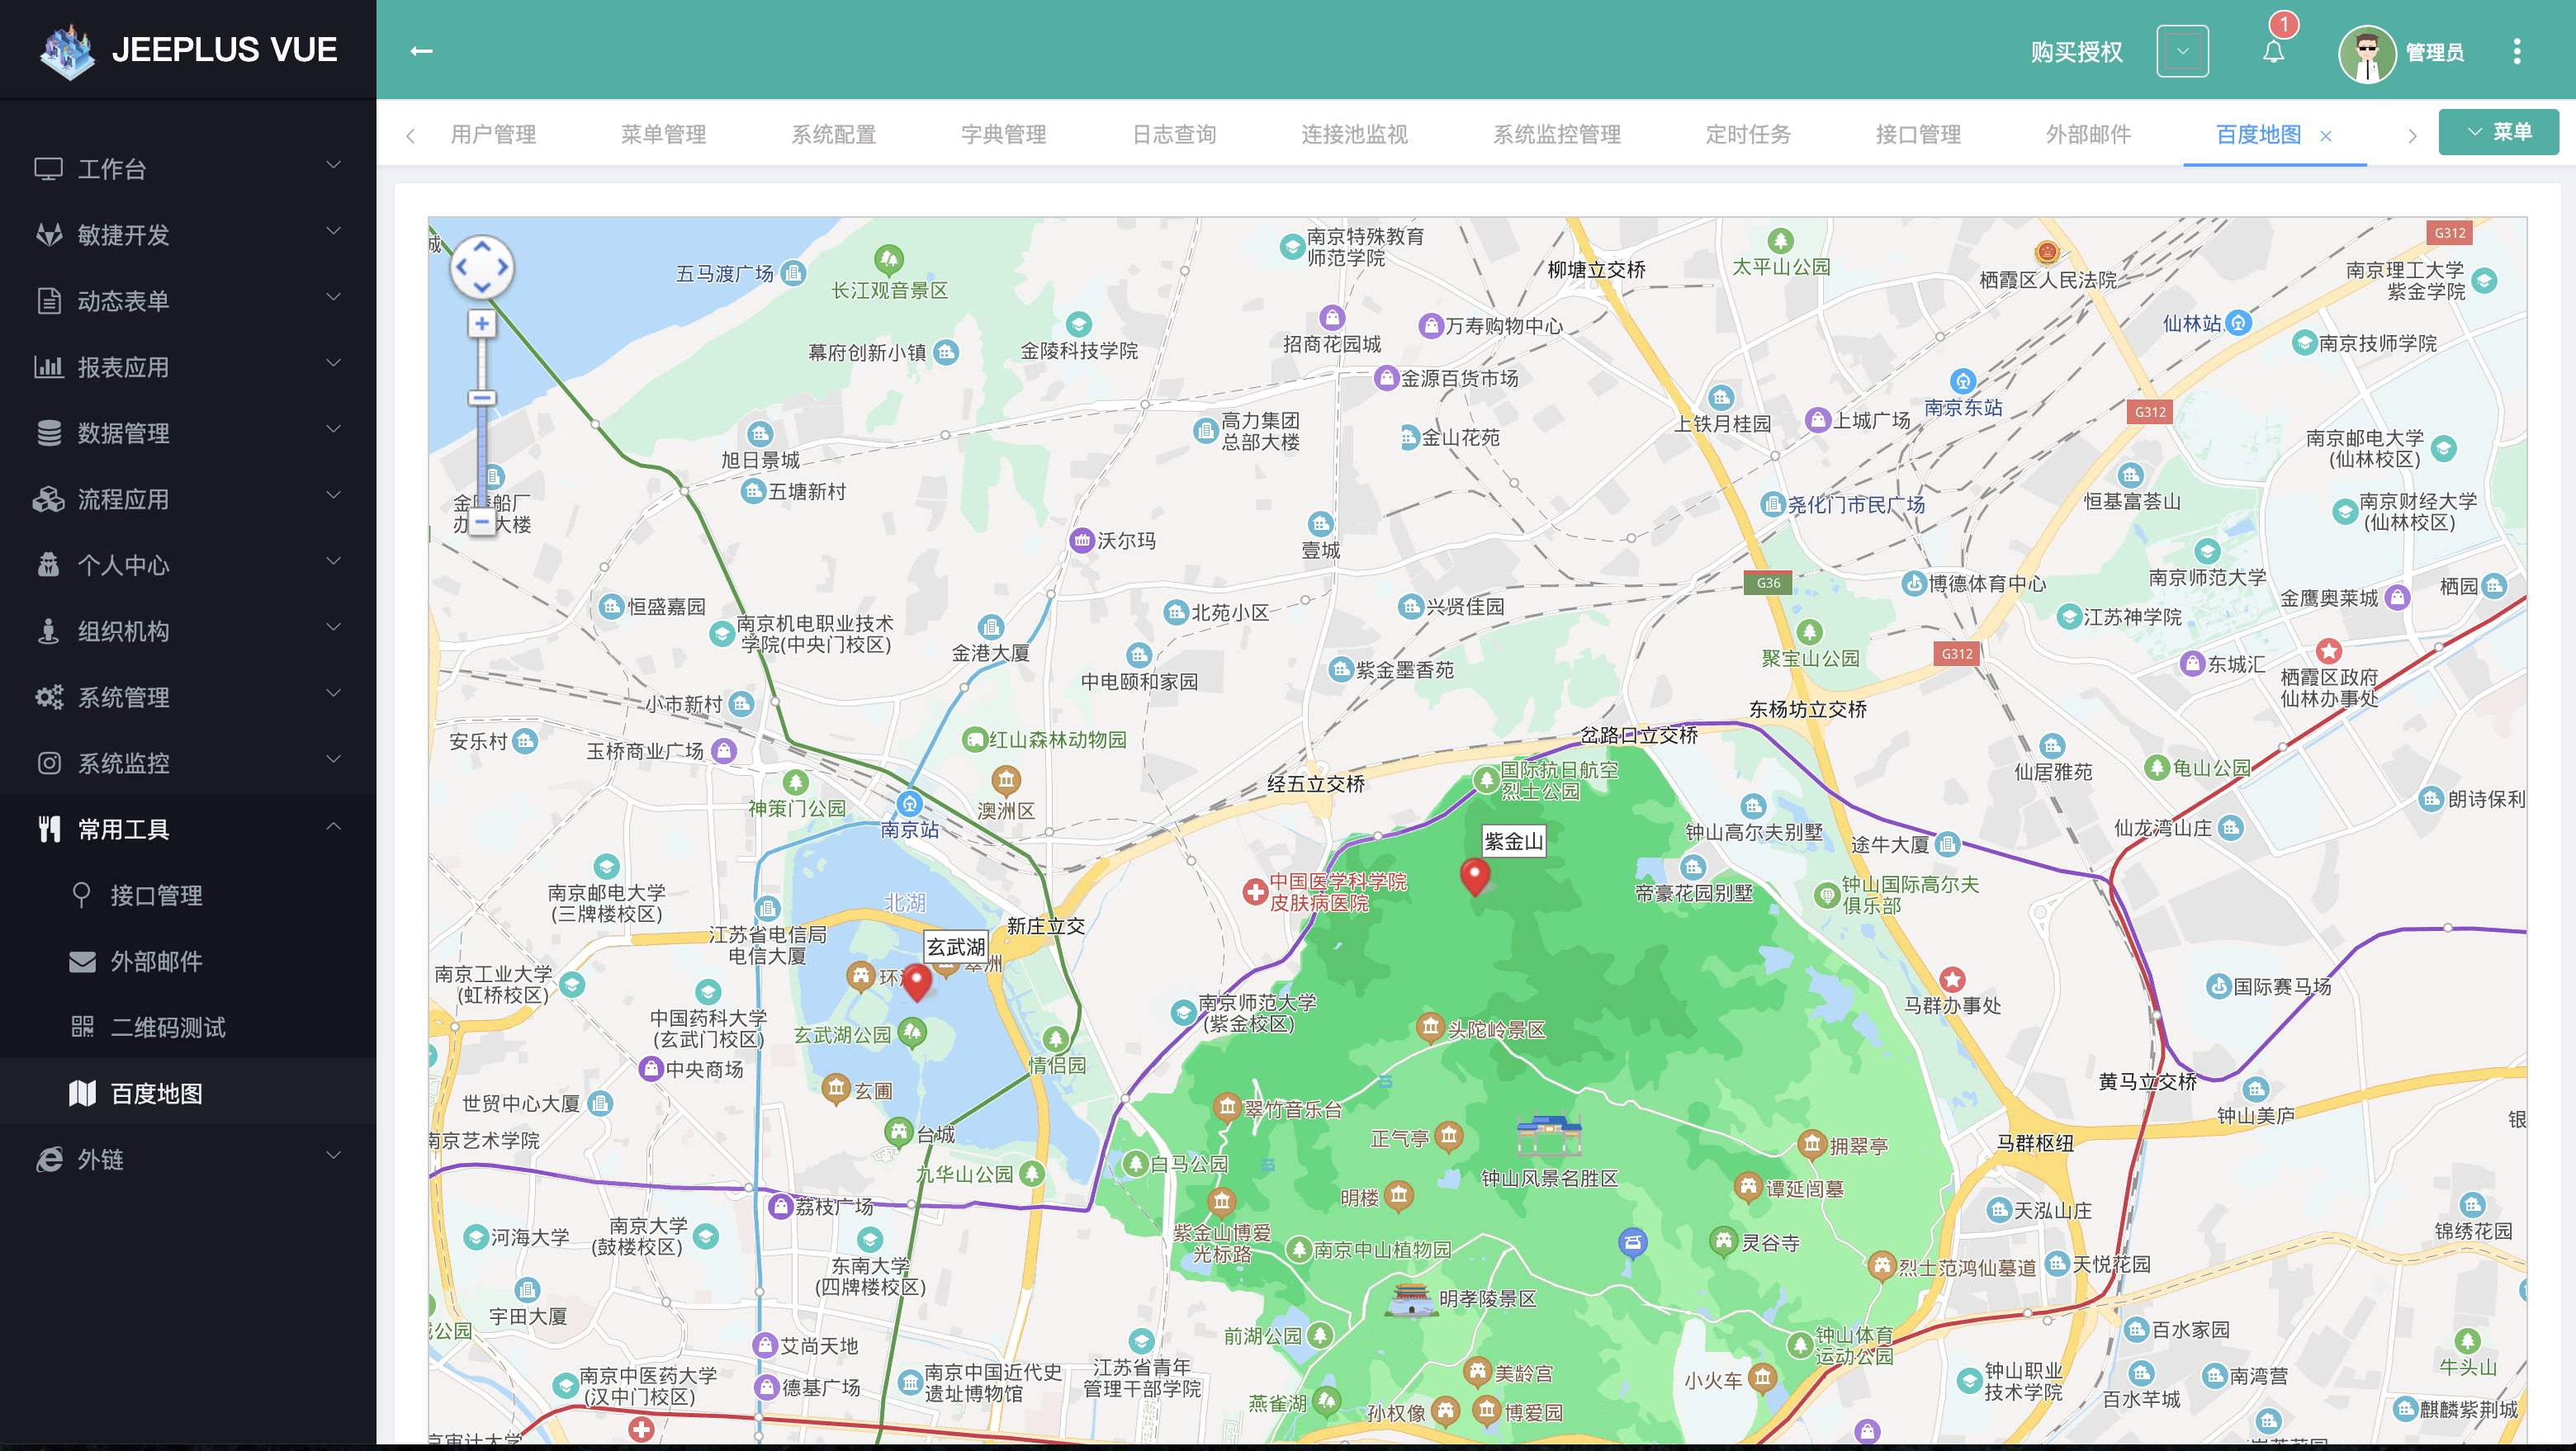Switch to the 定时任务 tab
The height and width of the screenshot is (1451, 2576).
1747,134
